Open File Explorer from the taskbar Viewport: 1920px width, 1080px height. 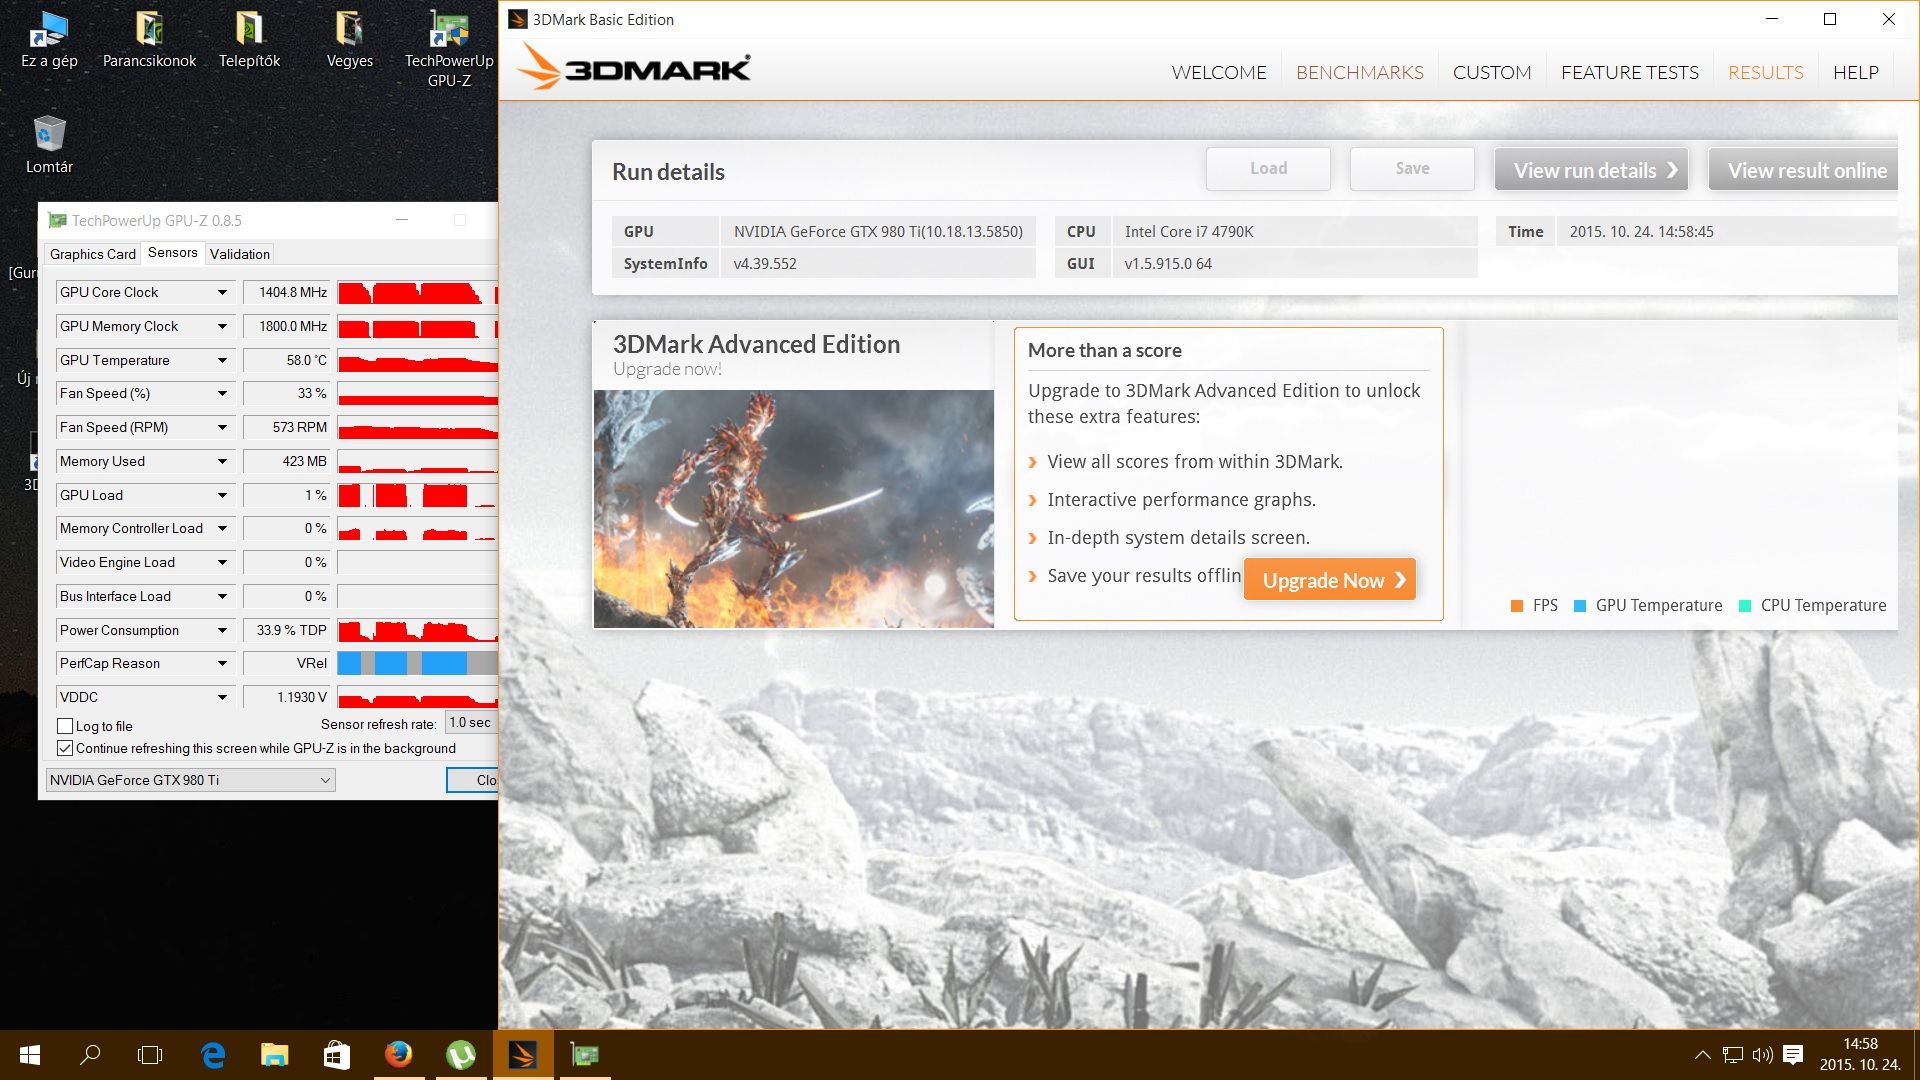274,1055
